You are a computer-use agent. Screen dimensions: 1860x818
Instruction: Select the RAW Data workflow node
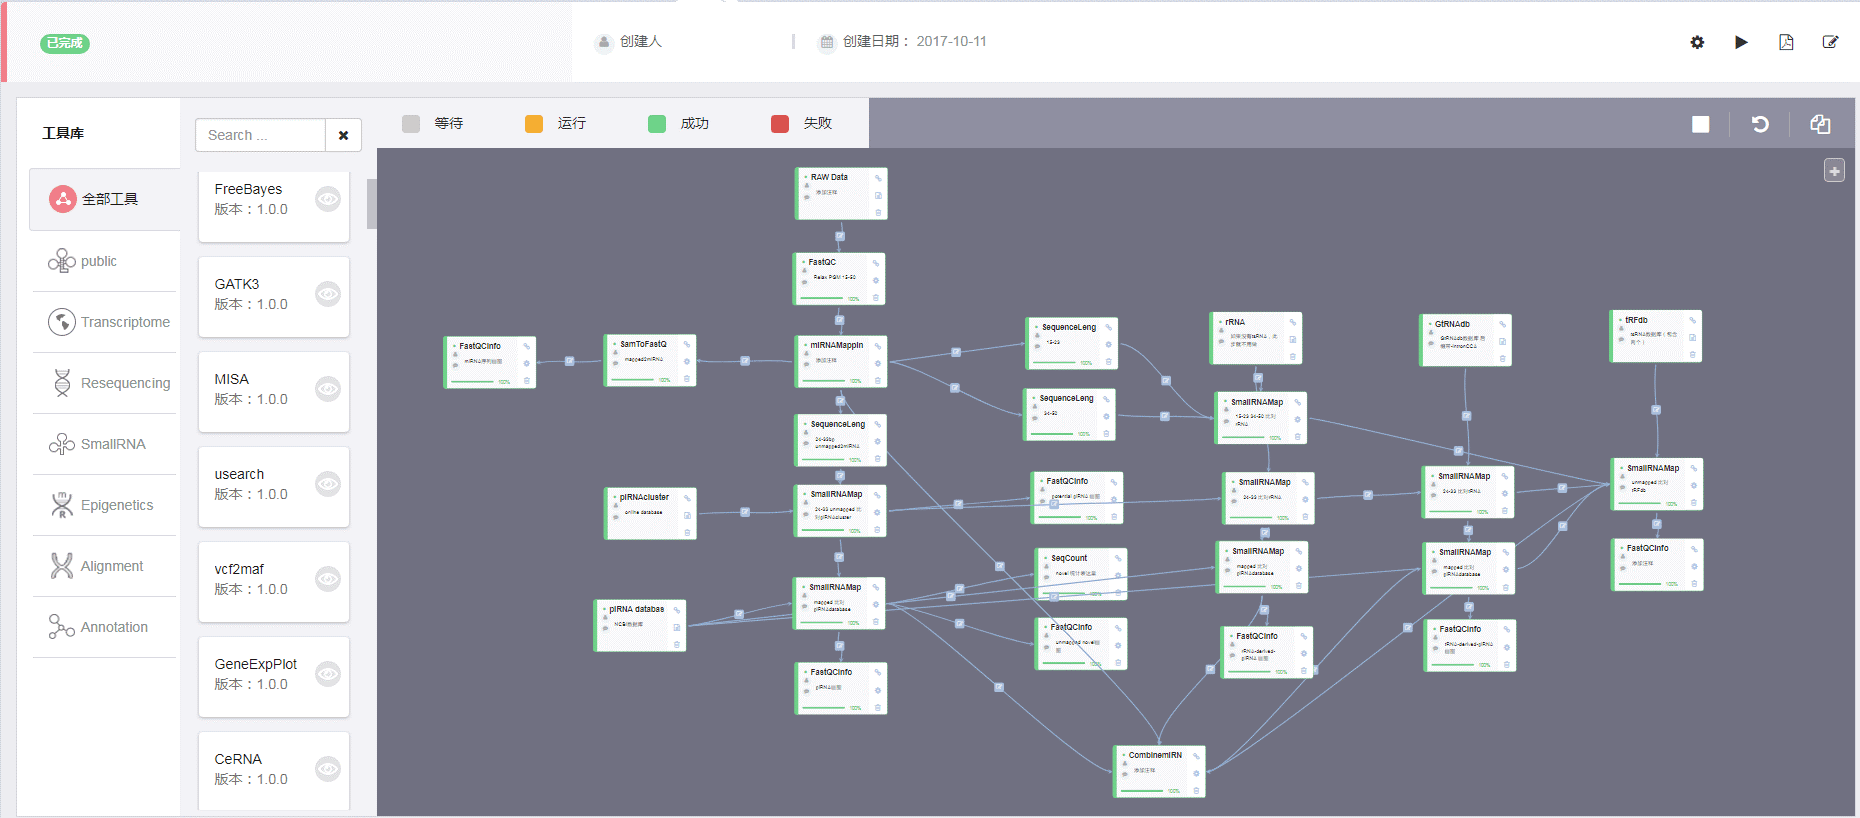tap(841, 193)
